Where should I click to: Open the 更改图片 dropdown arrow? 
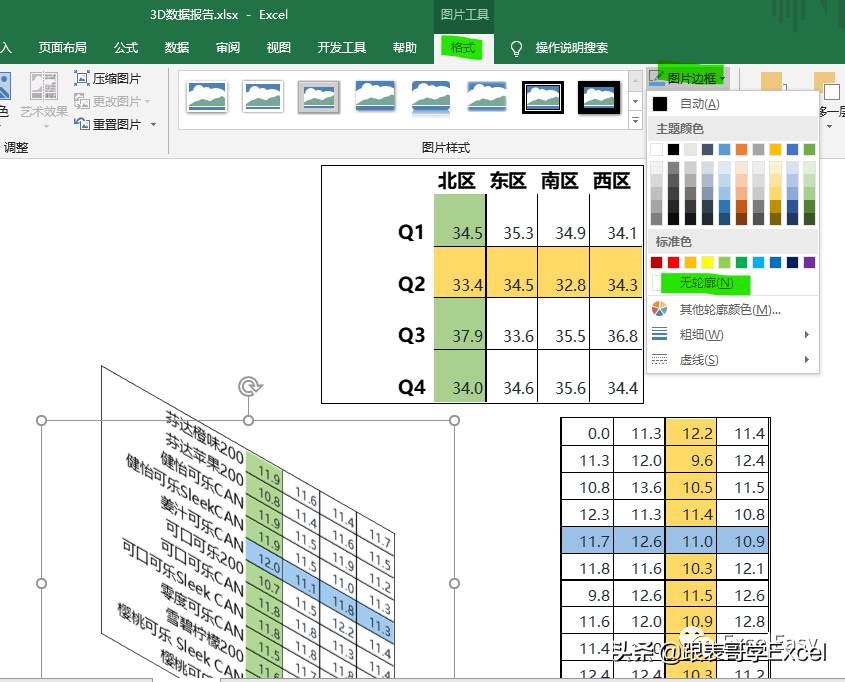point(147,101)
